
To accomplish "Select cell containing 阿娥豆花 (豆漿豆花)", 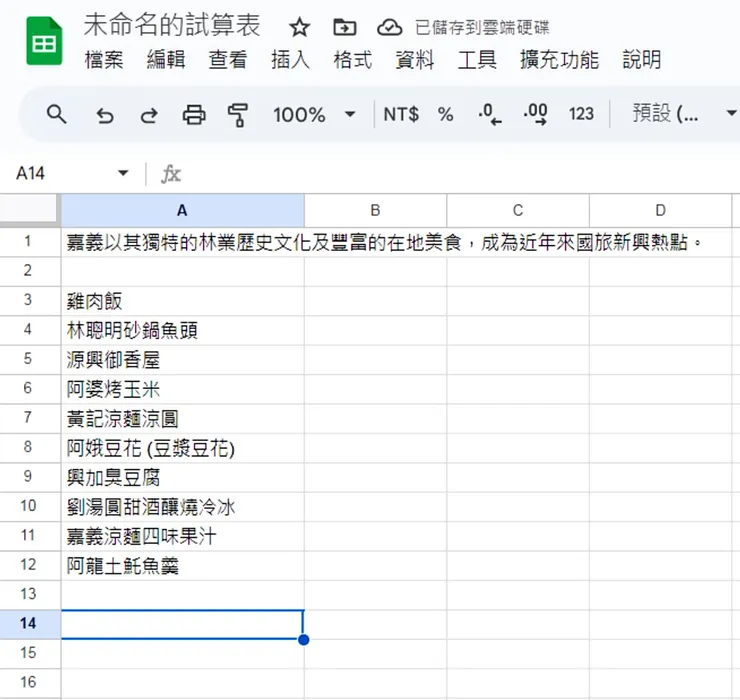I will (183, 448).
